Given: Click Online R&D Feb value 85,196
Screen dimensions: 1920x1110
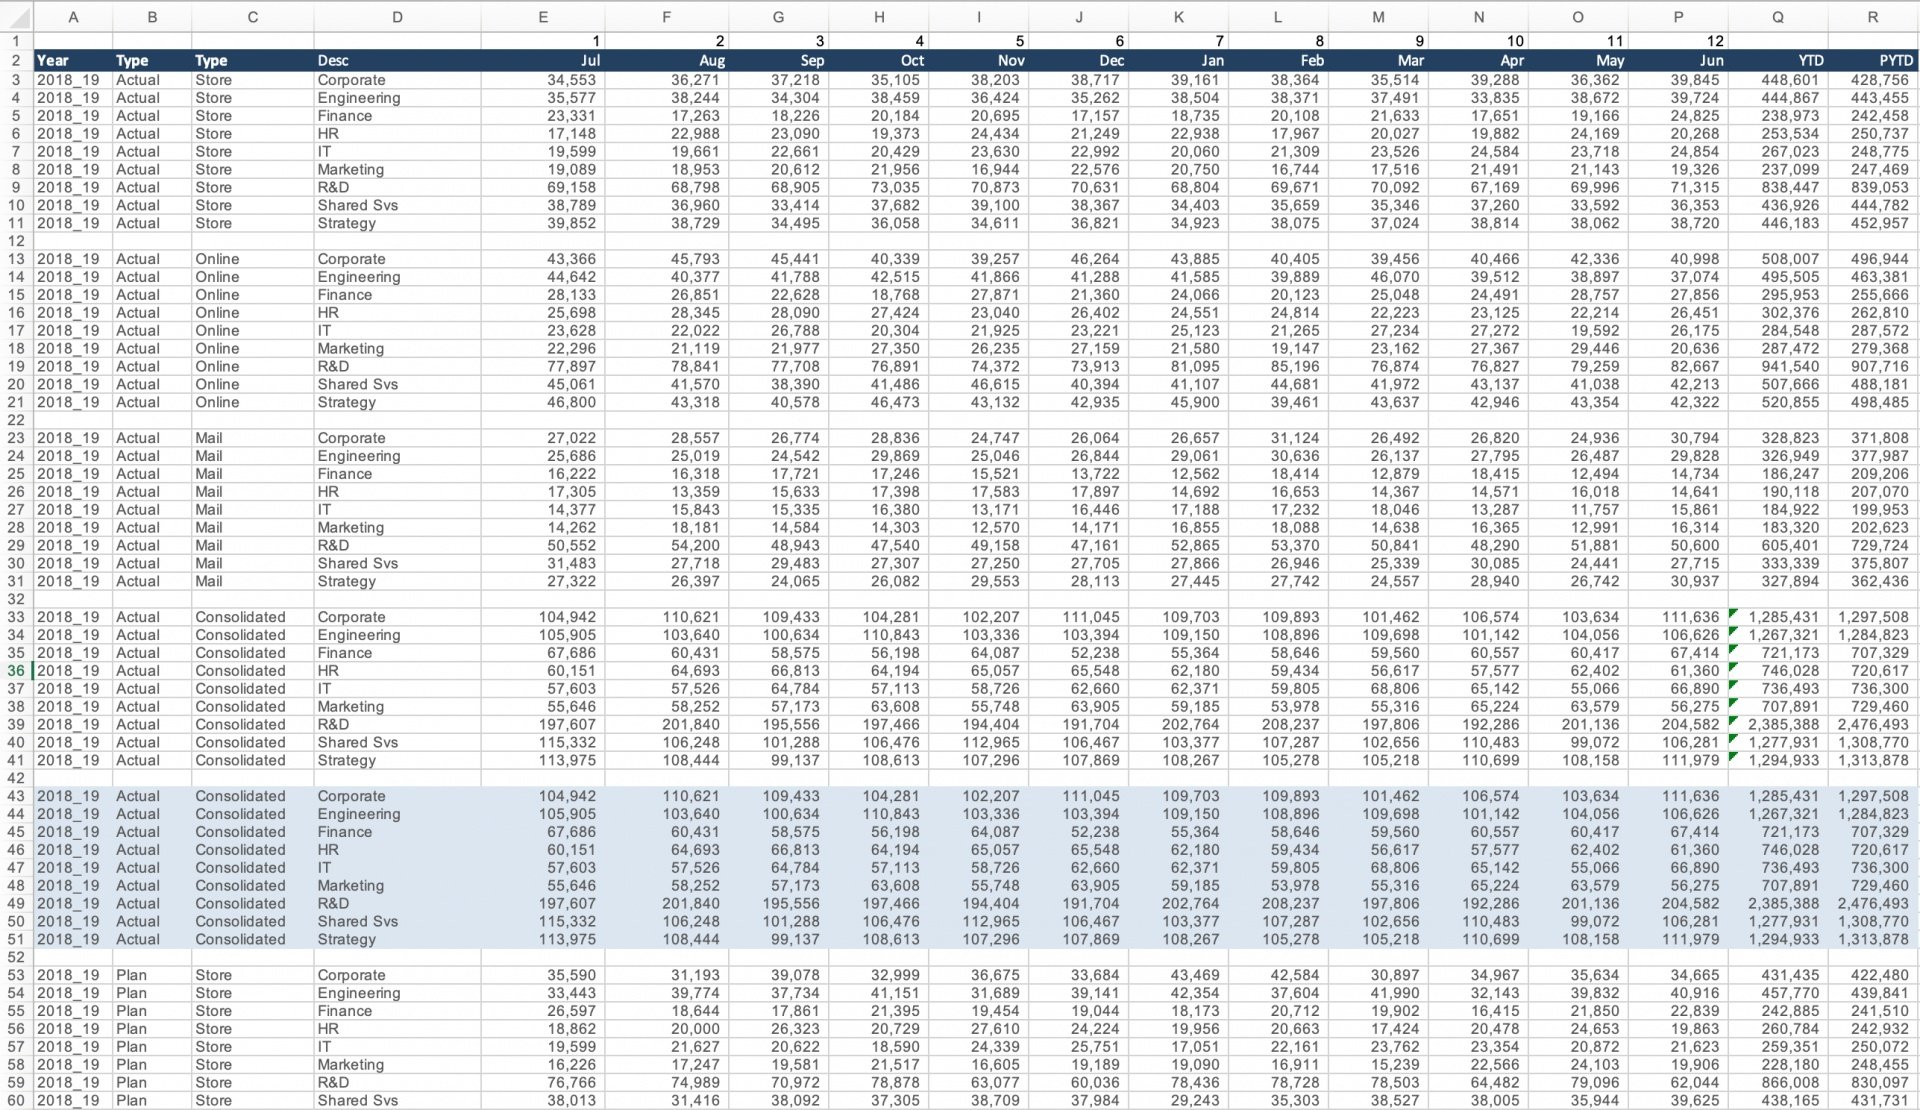Looking at the screenshot, I should click(1279, 366).
